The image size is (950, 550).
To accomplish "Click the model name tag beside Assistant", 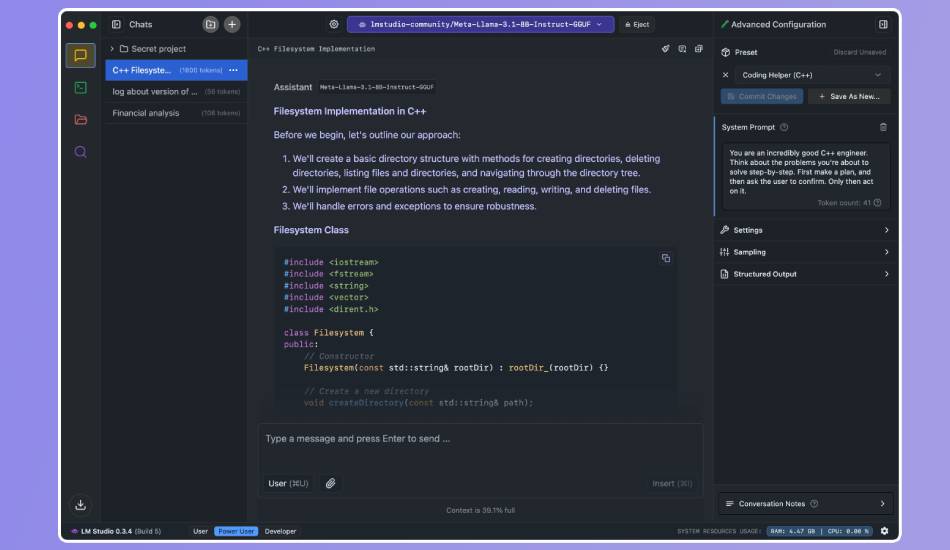I will pyautogui.click(x=376, y=87).
